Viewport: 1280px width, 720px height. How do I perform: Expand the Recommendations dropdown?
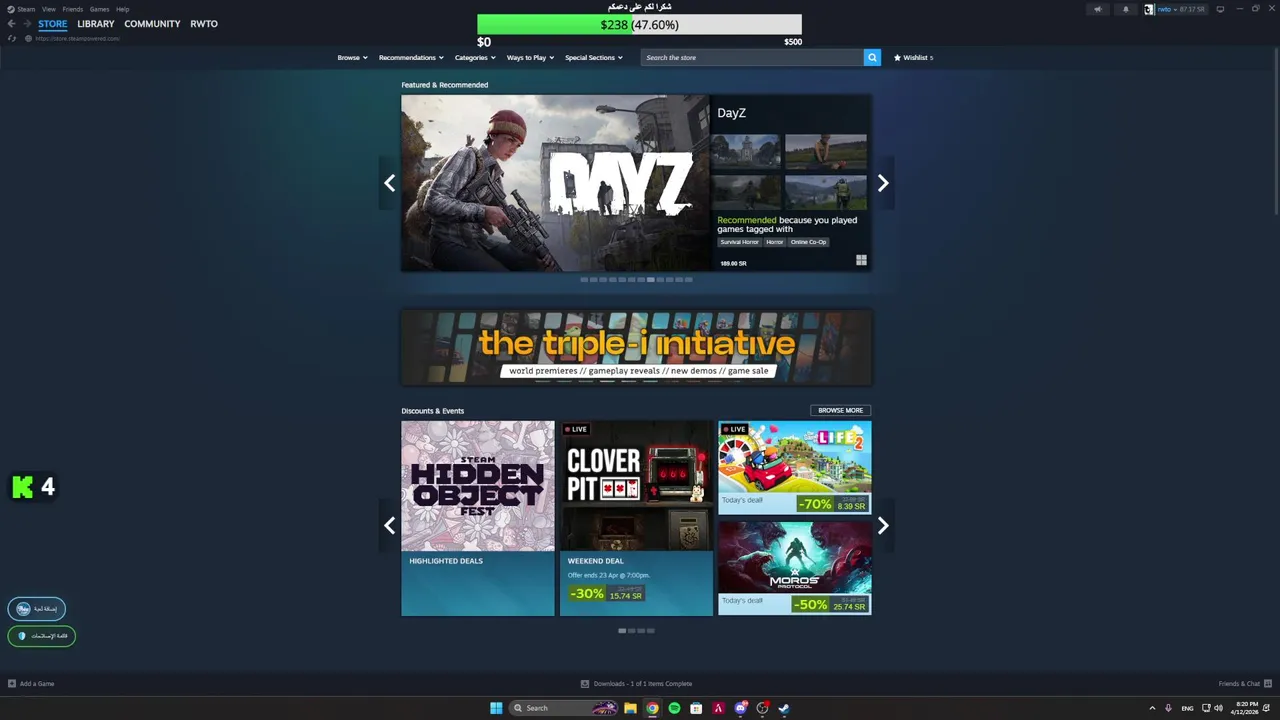click(411, 58)
